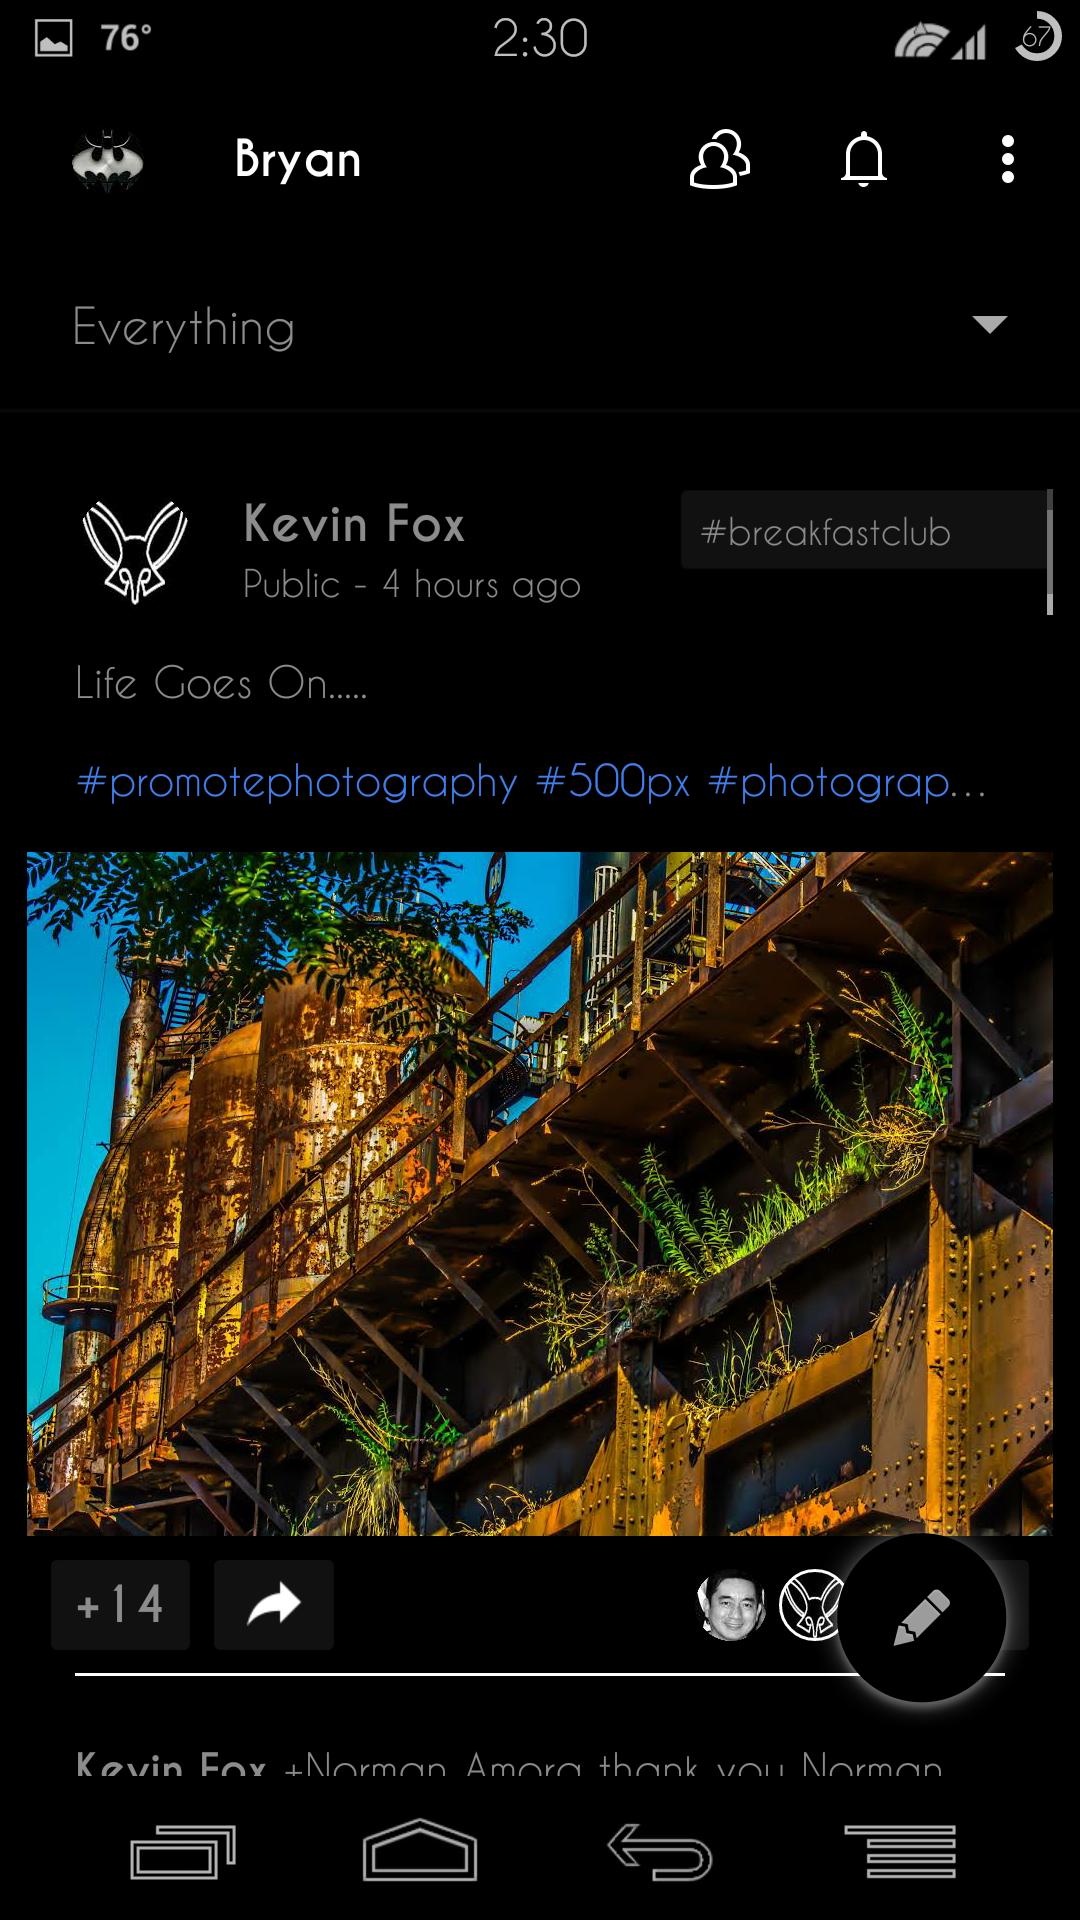Tap the Batman profile avatar

tap(108, 160)
